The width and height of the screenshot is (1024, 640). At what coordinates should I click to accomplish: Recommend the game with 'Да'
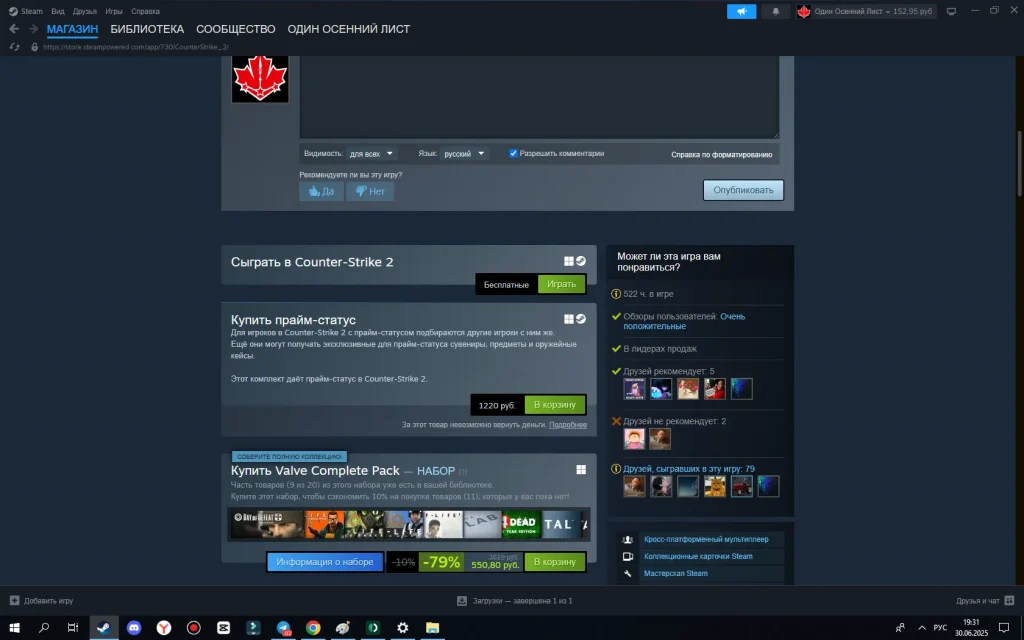(x=321, y=191)
